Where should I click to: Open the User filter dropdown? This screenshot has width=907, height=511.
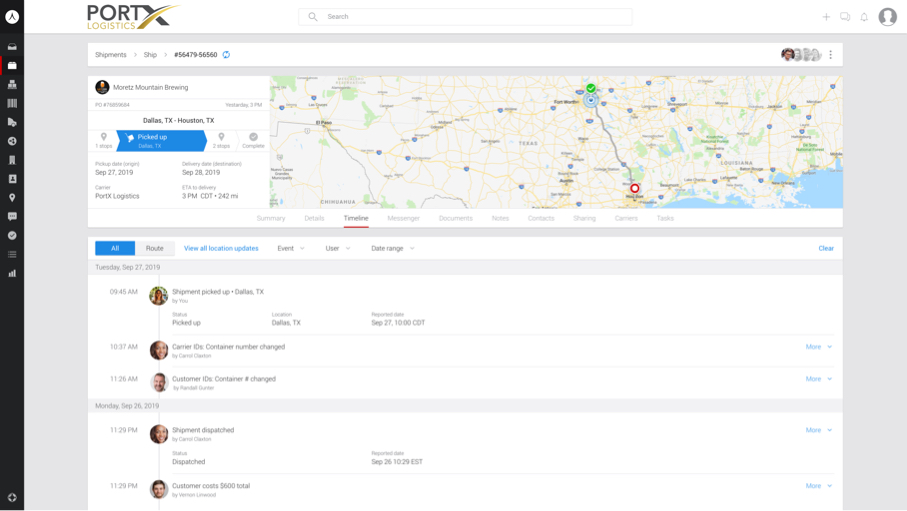338,248
